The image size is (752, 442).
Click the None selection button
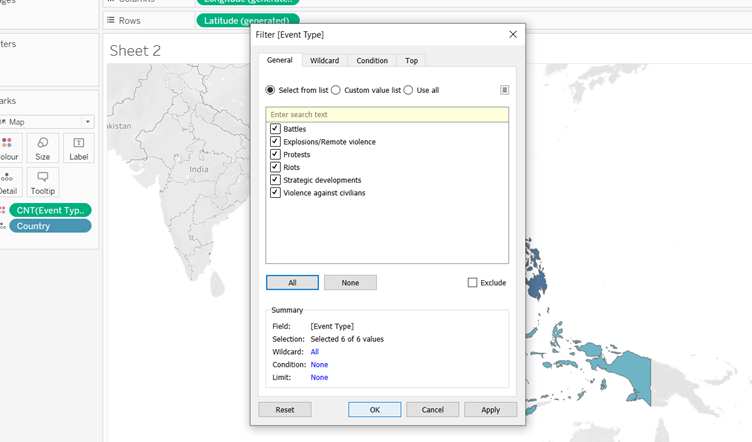coord(350,283)
